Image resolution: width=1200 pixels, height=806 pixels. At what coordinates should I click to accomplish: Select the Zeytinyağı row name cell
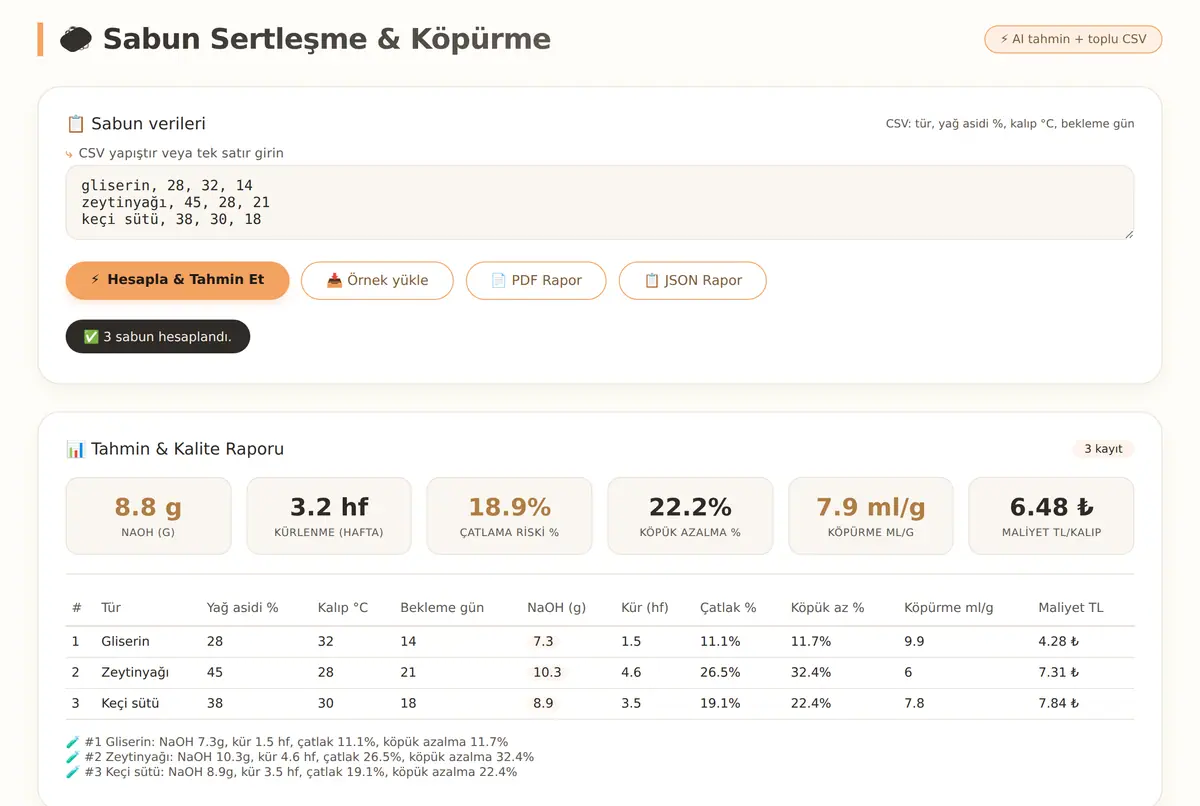(x=135, y=672)
